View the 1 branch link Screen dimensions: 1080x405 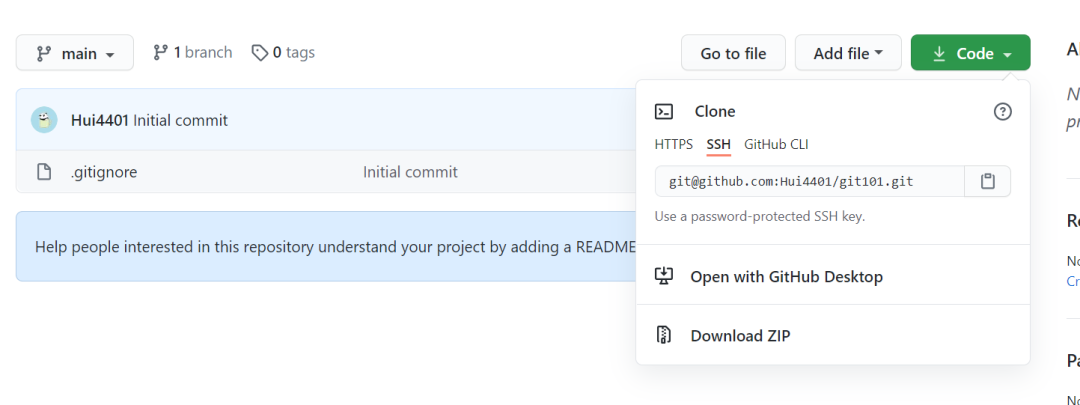coord(193,52)
